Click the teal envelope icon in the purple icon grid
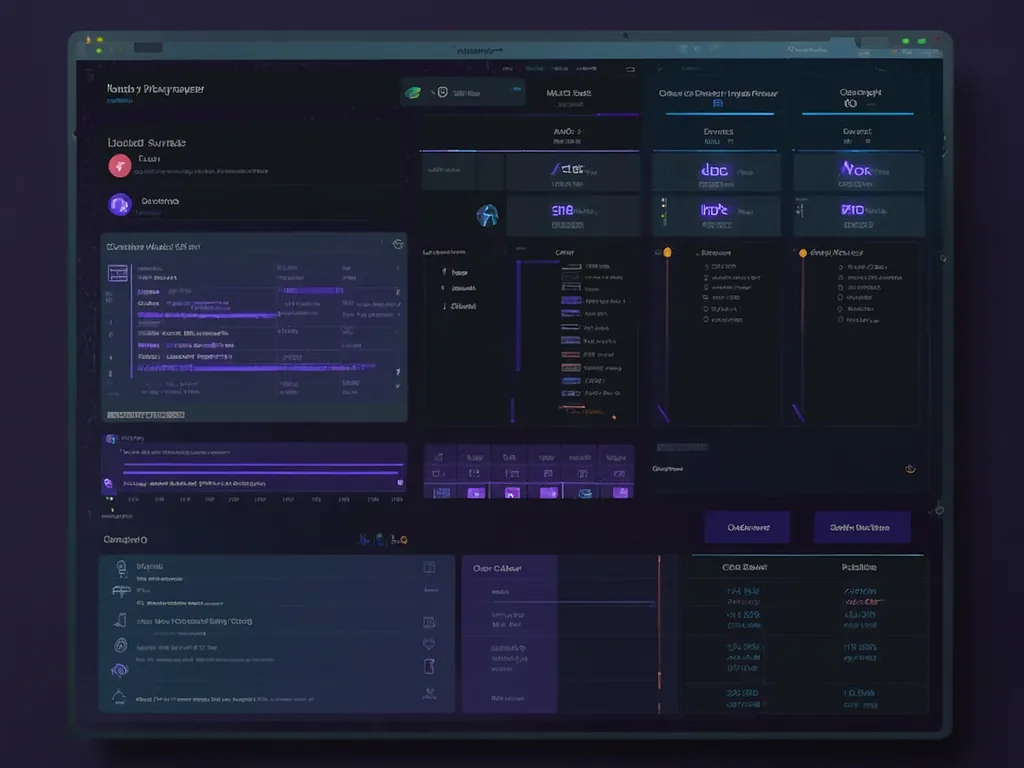 584,493
